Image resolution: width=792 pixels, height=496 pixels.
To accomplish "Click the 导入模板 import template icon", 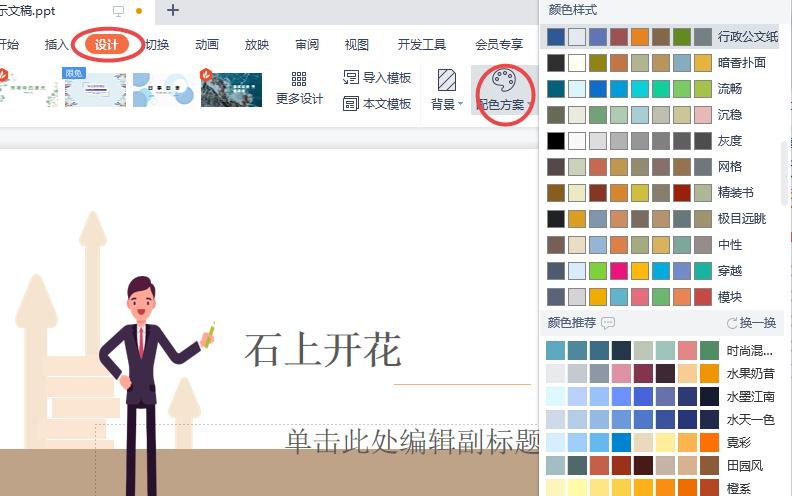I will click(351, 78).
